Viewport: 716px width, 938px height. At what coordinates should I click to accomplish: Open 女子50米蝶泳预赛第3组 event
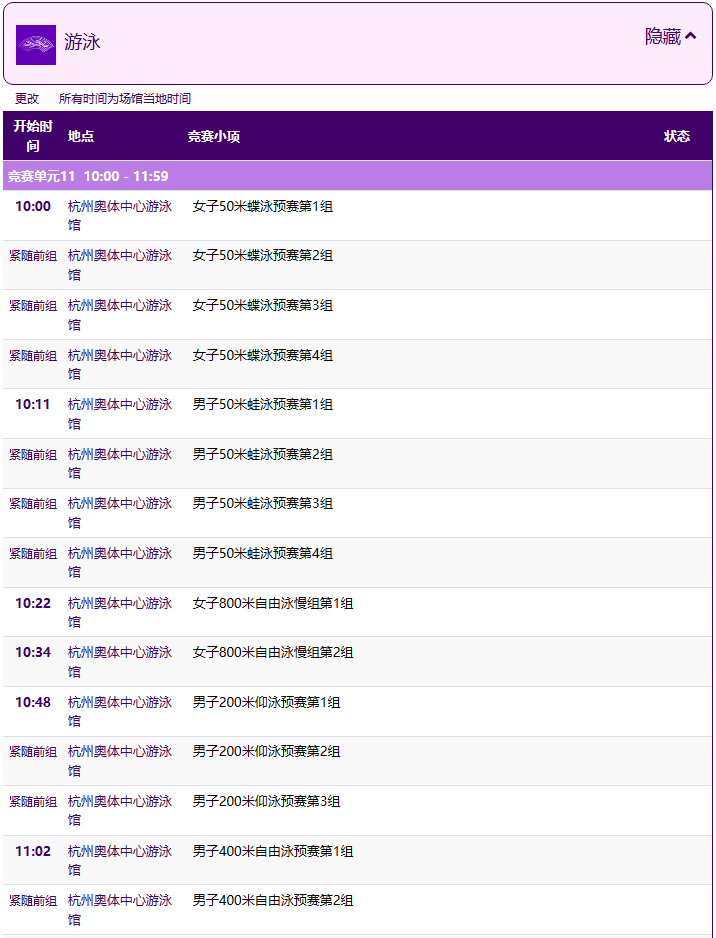(263, 306)
